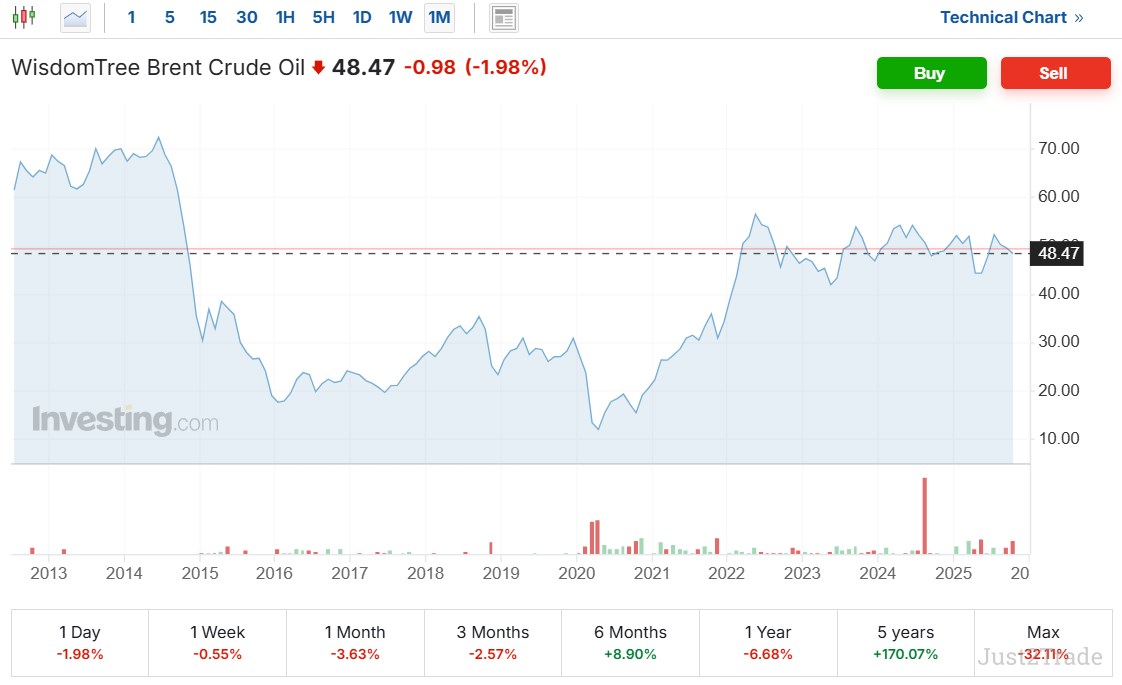
Task: Open the 6 Months performance tab
Action: coord(630,642)
